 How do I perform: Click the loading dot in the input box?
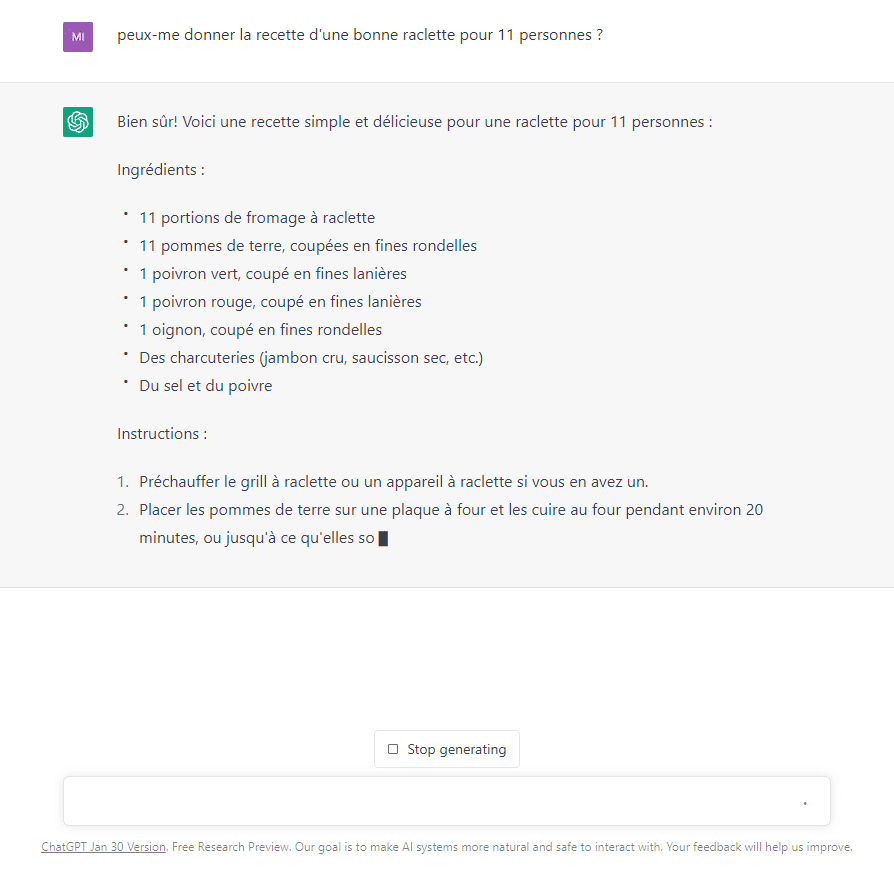(805, 802)
